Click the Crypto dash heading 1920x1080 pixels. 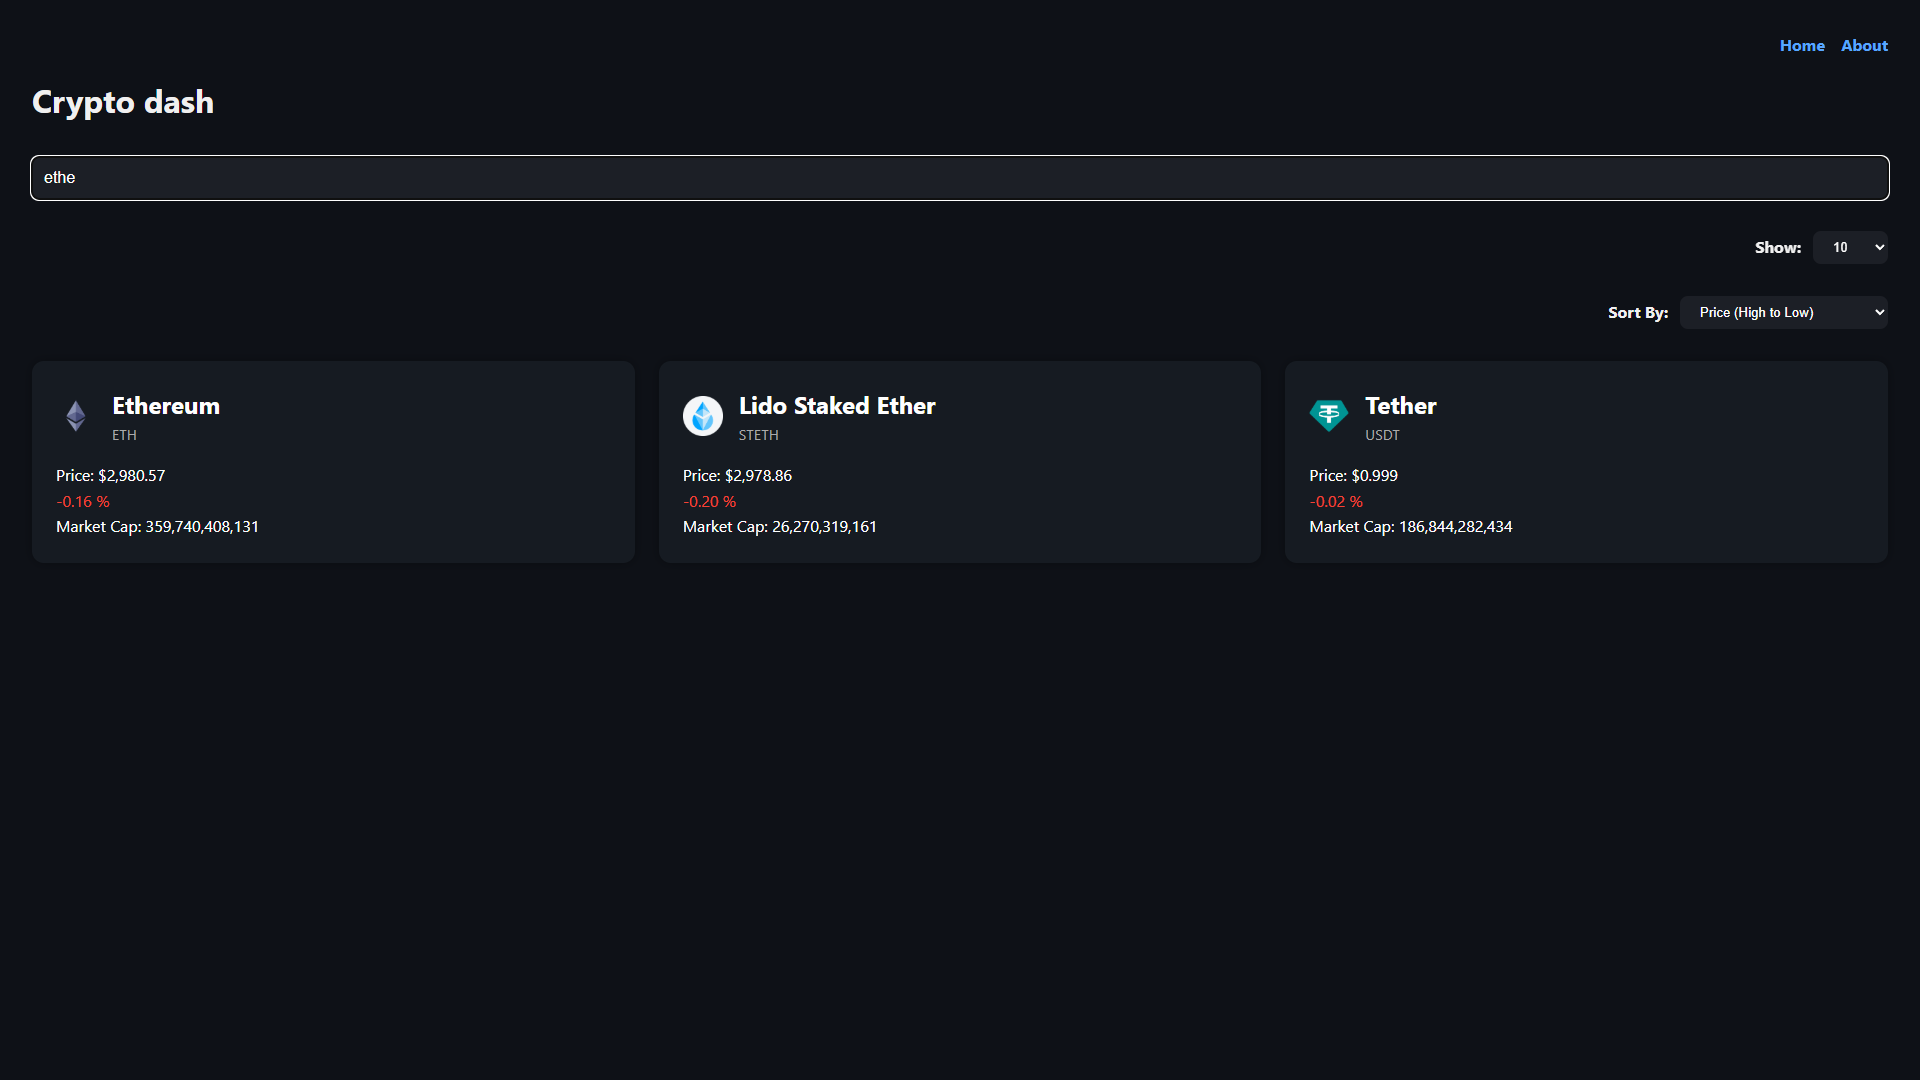click(x=123, y=102)
